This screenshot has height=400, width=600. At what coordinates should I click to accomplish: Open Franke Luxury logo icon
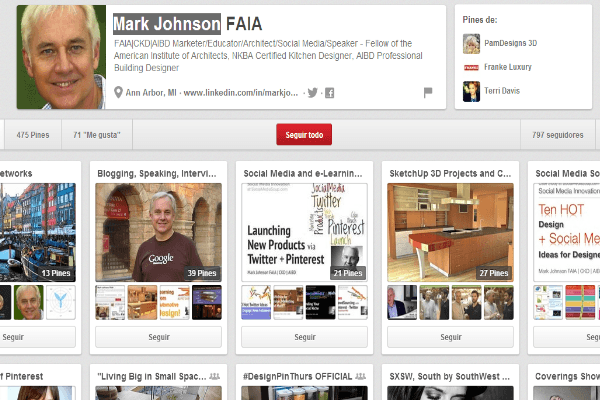click(x=471, y=67)
